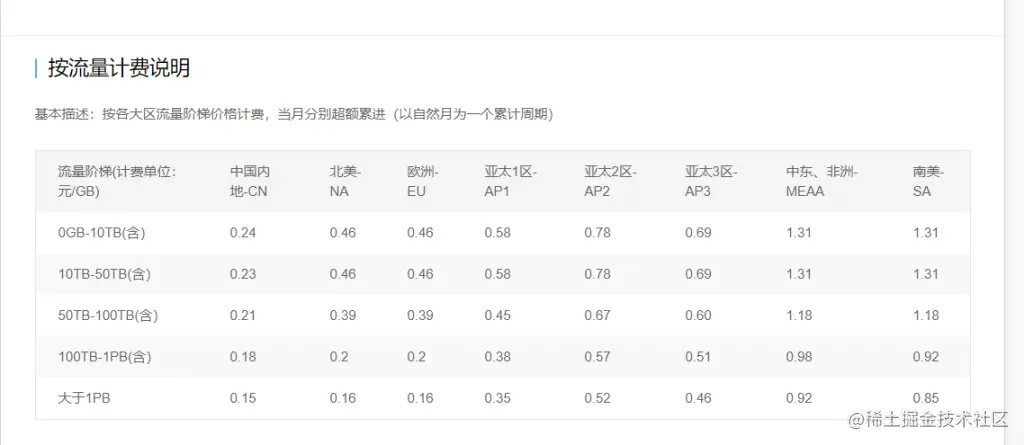This screenshot has width=1024, height=445.
Task: Select the 50TB-100TB(含) row label
Action: point(108,316)
